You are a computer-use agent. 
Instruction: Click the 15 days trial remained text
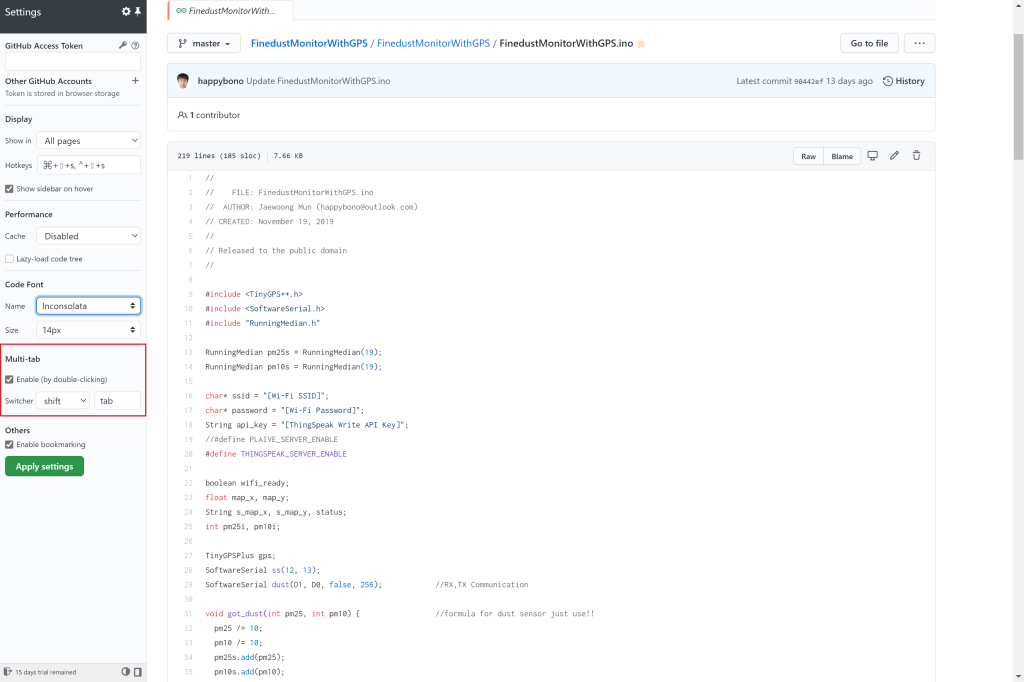[46, 672]
